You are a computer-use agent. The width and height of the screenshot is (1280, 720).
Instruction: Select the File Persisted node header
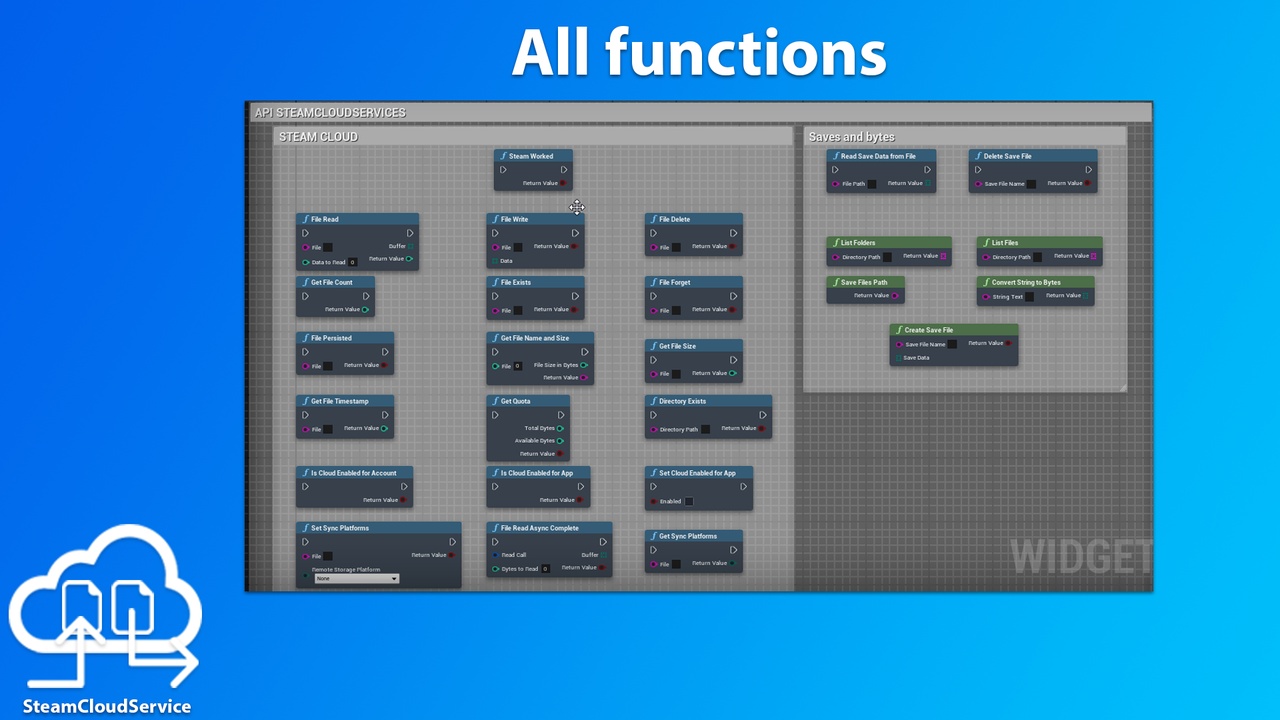click(x=345, y=338)
